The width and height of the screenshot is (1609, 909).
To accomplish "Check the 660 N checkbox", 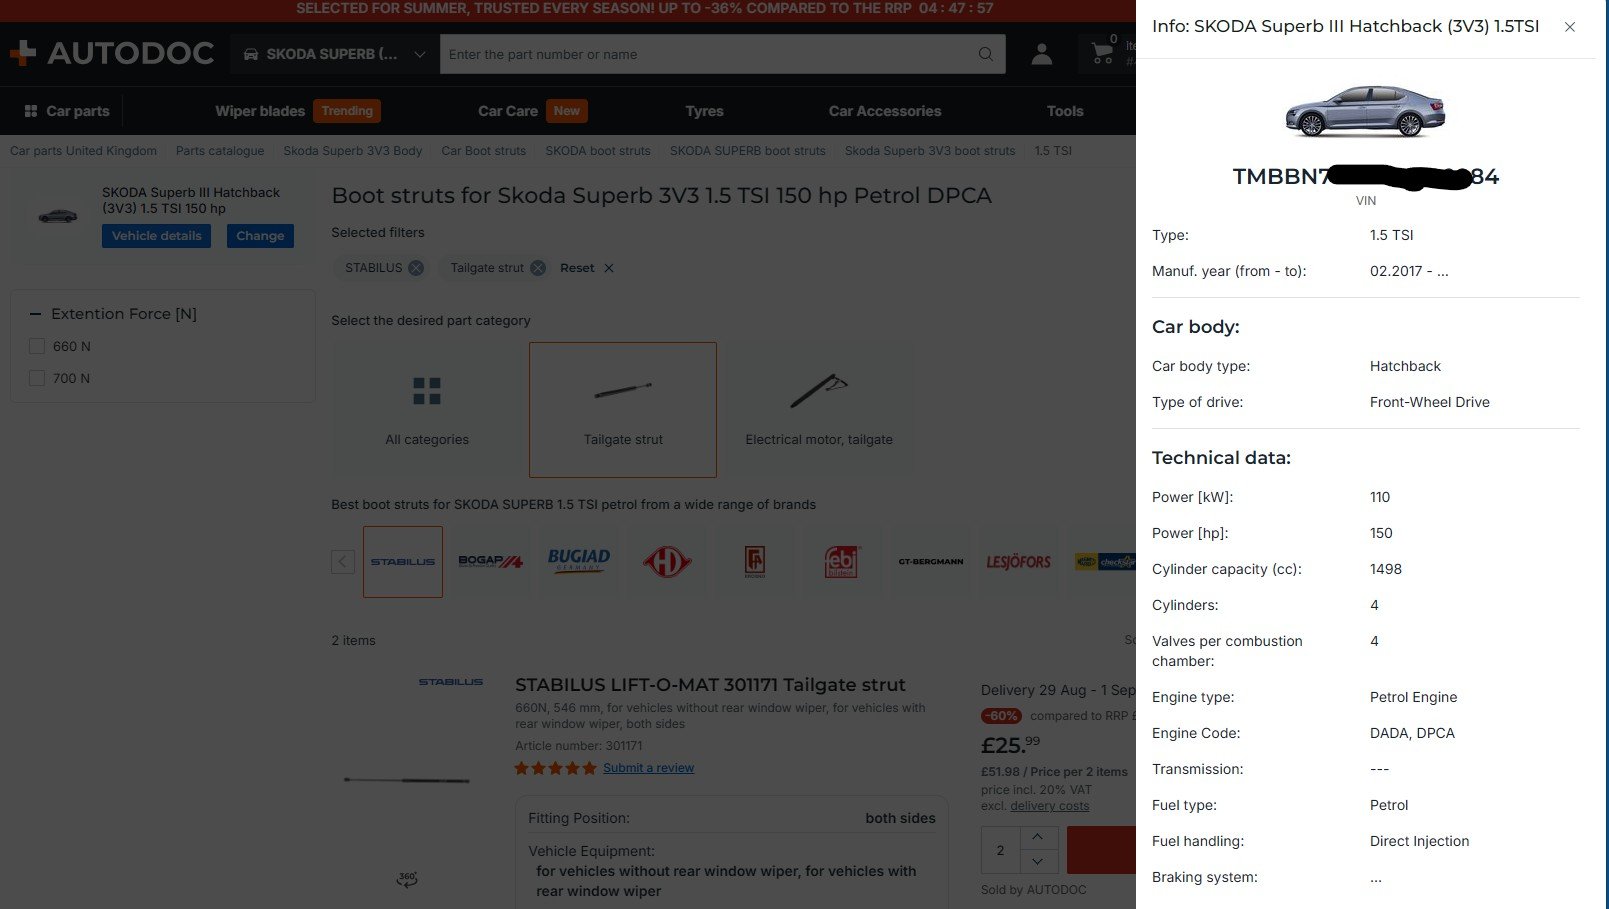I will [37, 346].
